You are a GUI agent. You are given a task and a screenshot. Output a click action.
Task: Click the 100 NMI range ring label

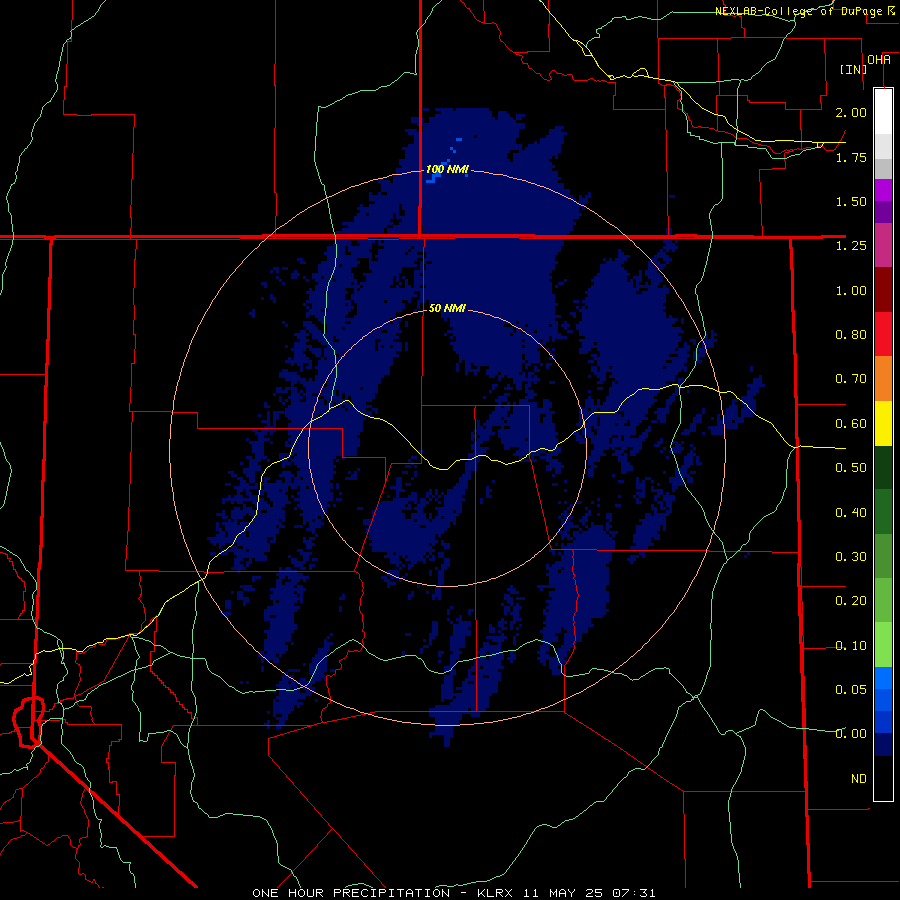pyautogui.click(x=447, y=169)
